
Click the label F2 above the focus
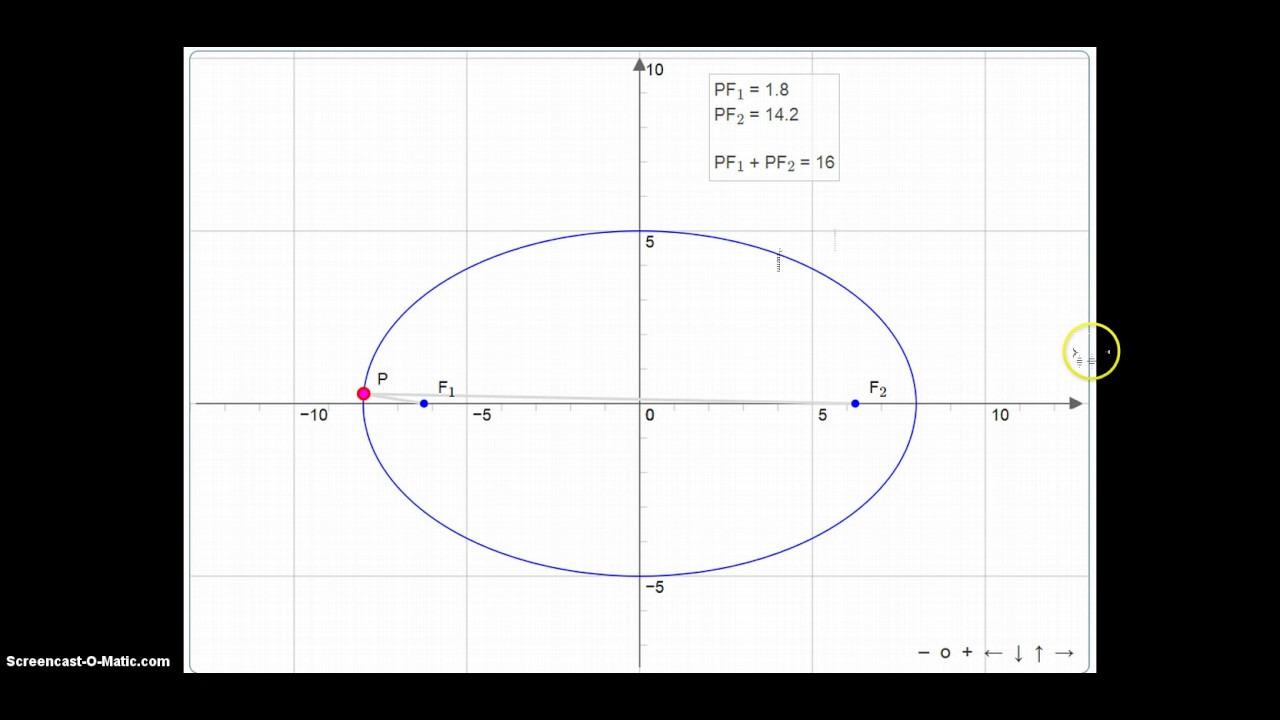[878, 389]
